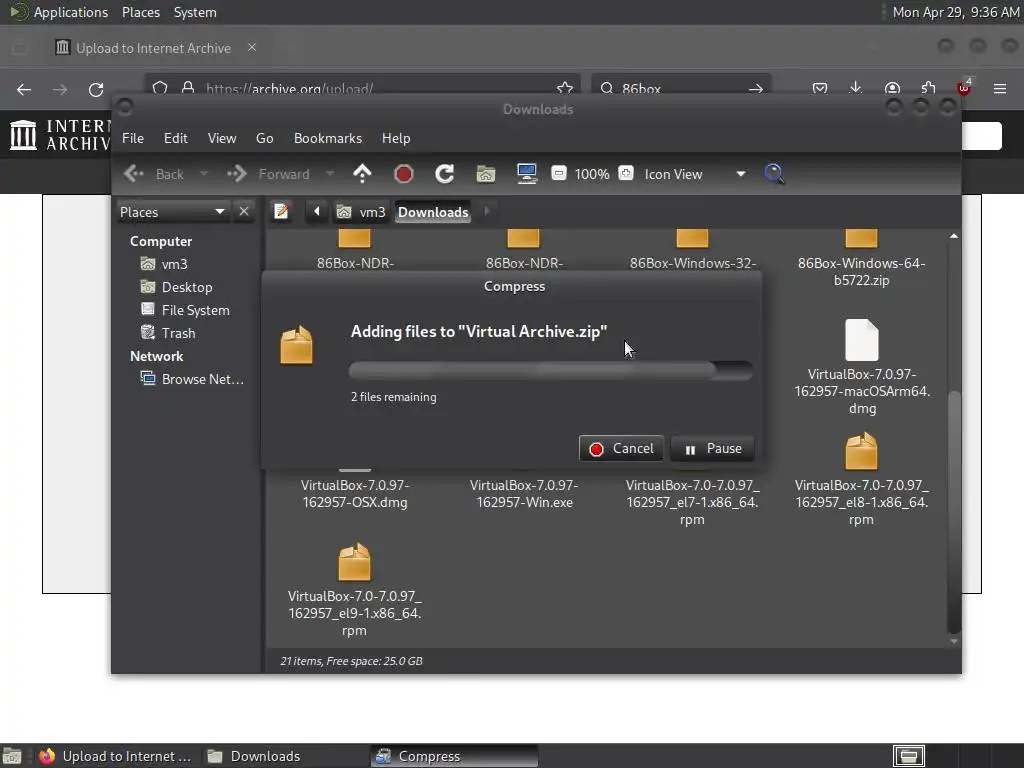Go to Home folder icon in toolbar
1024x768 pixels.
486,174
